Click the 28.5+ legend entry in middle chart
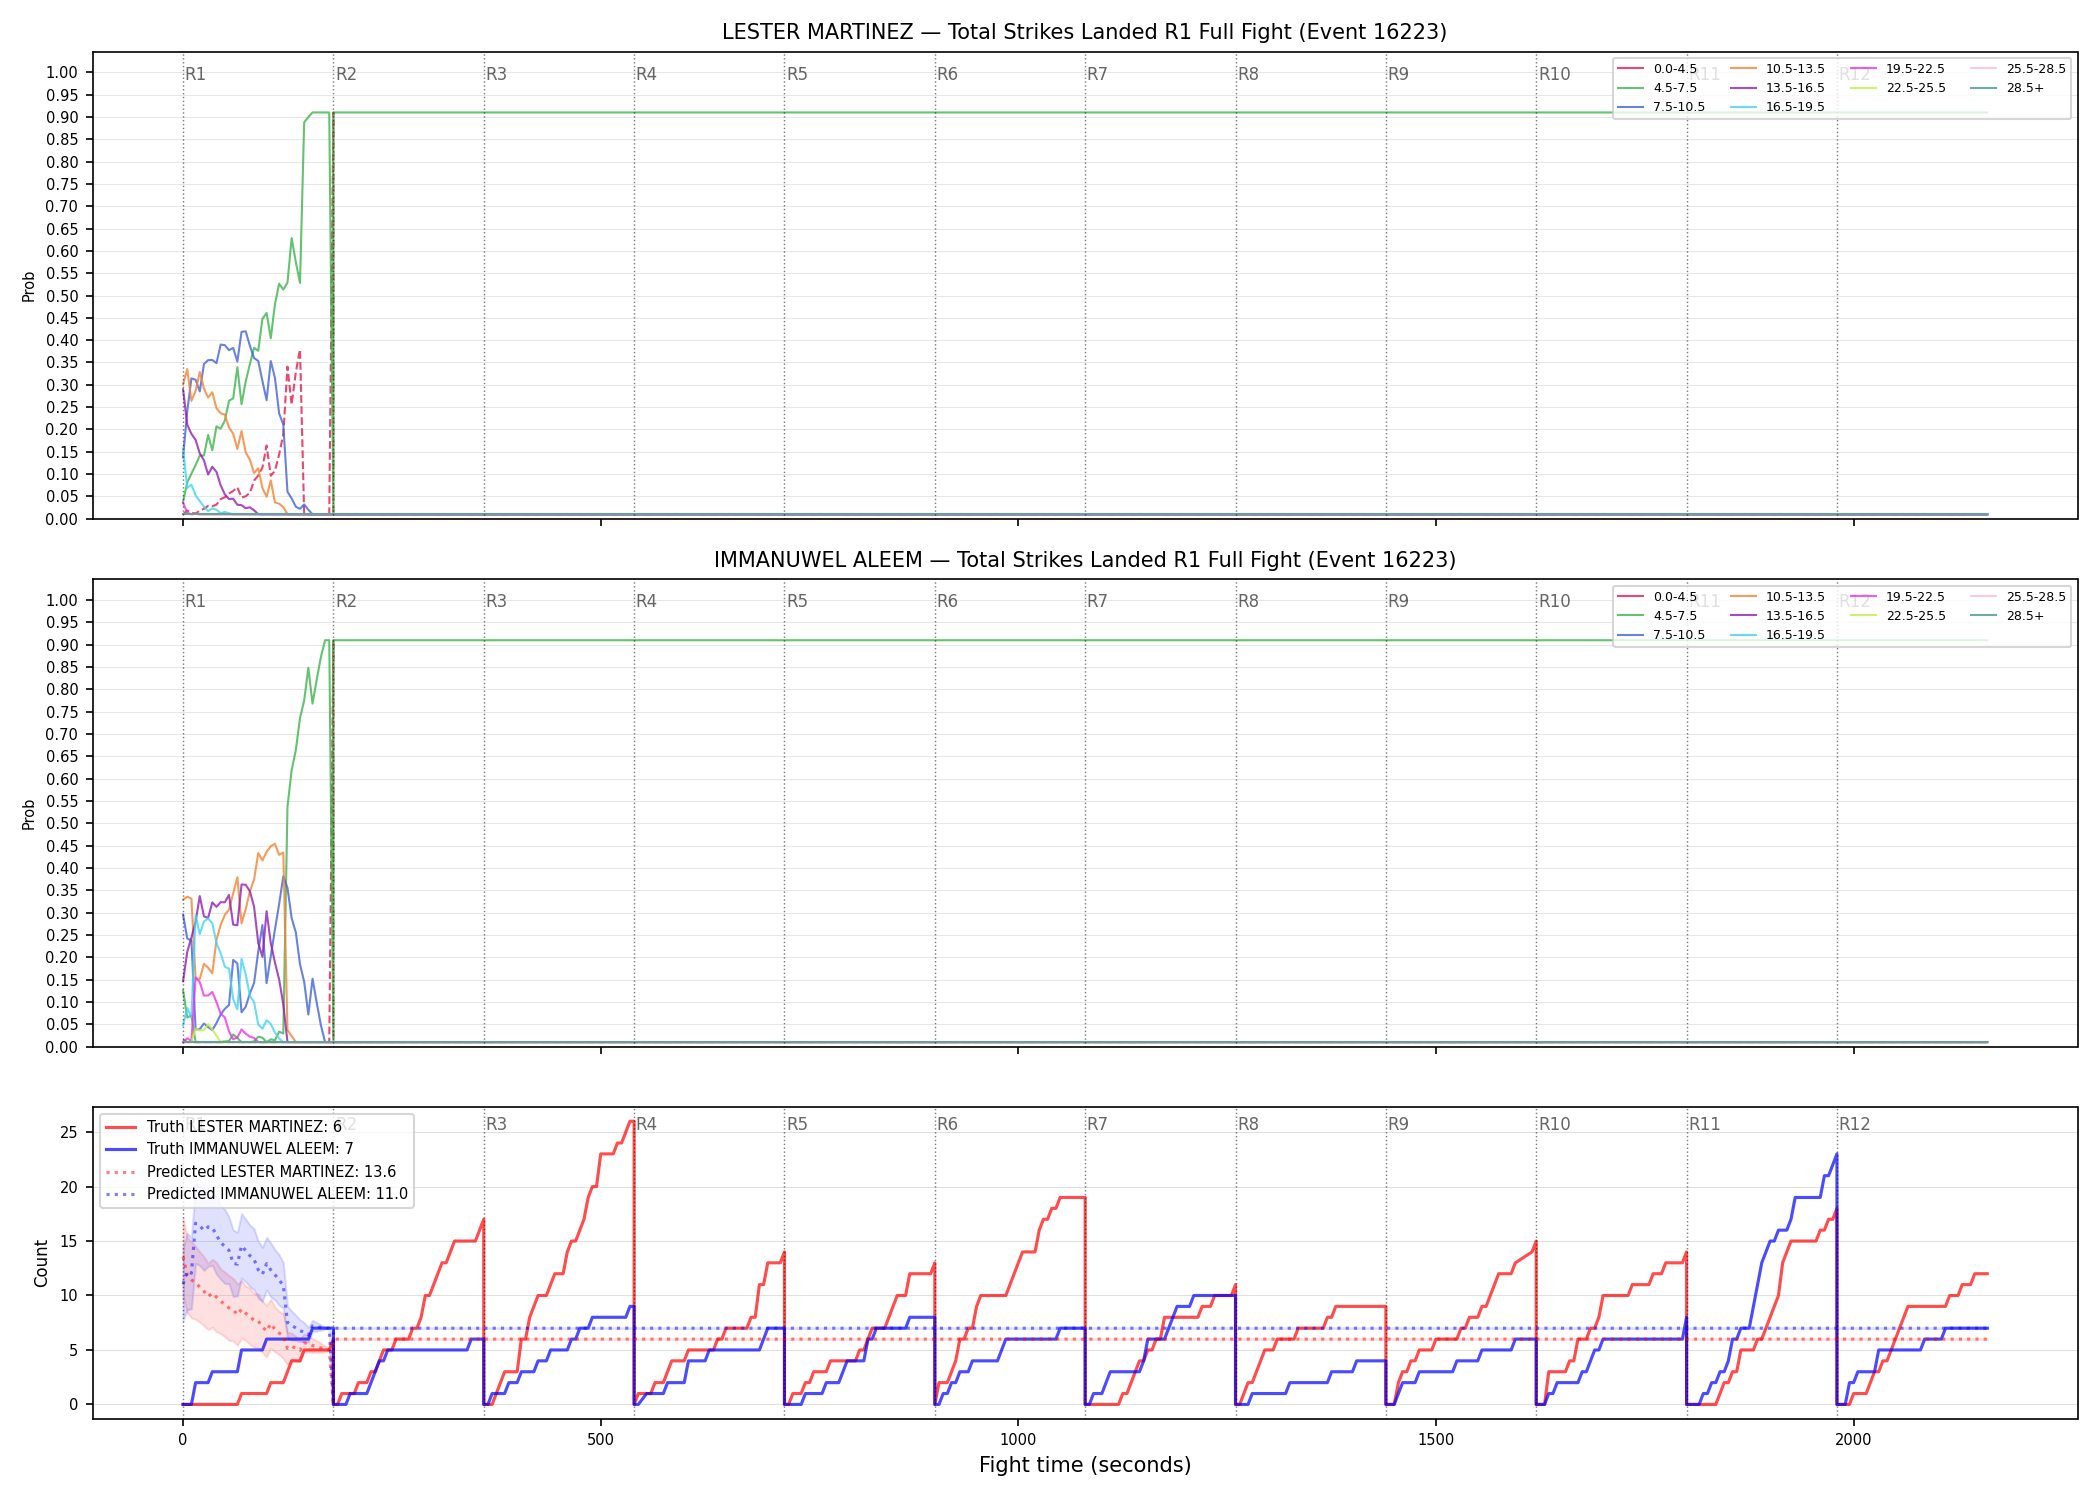2100x1500 pixels. pyautogui.click(x=2007, y=616)
